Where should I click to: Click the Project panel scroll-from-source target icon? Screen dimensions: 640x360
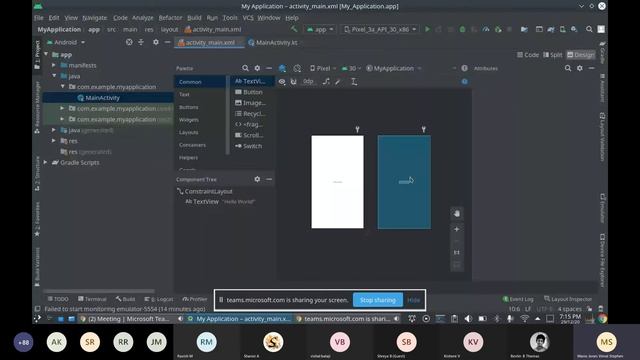coord(129,42)
